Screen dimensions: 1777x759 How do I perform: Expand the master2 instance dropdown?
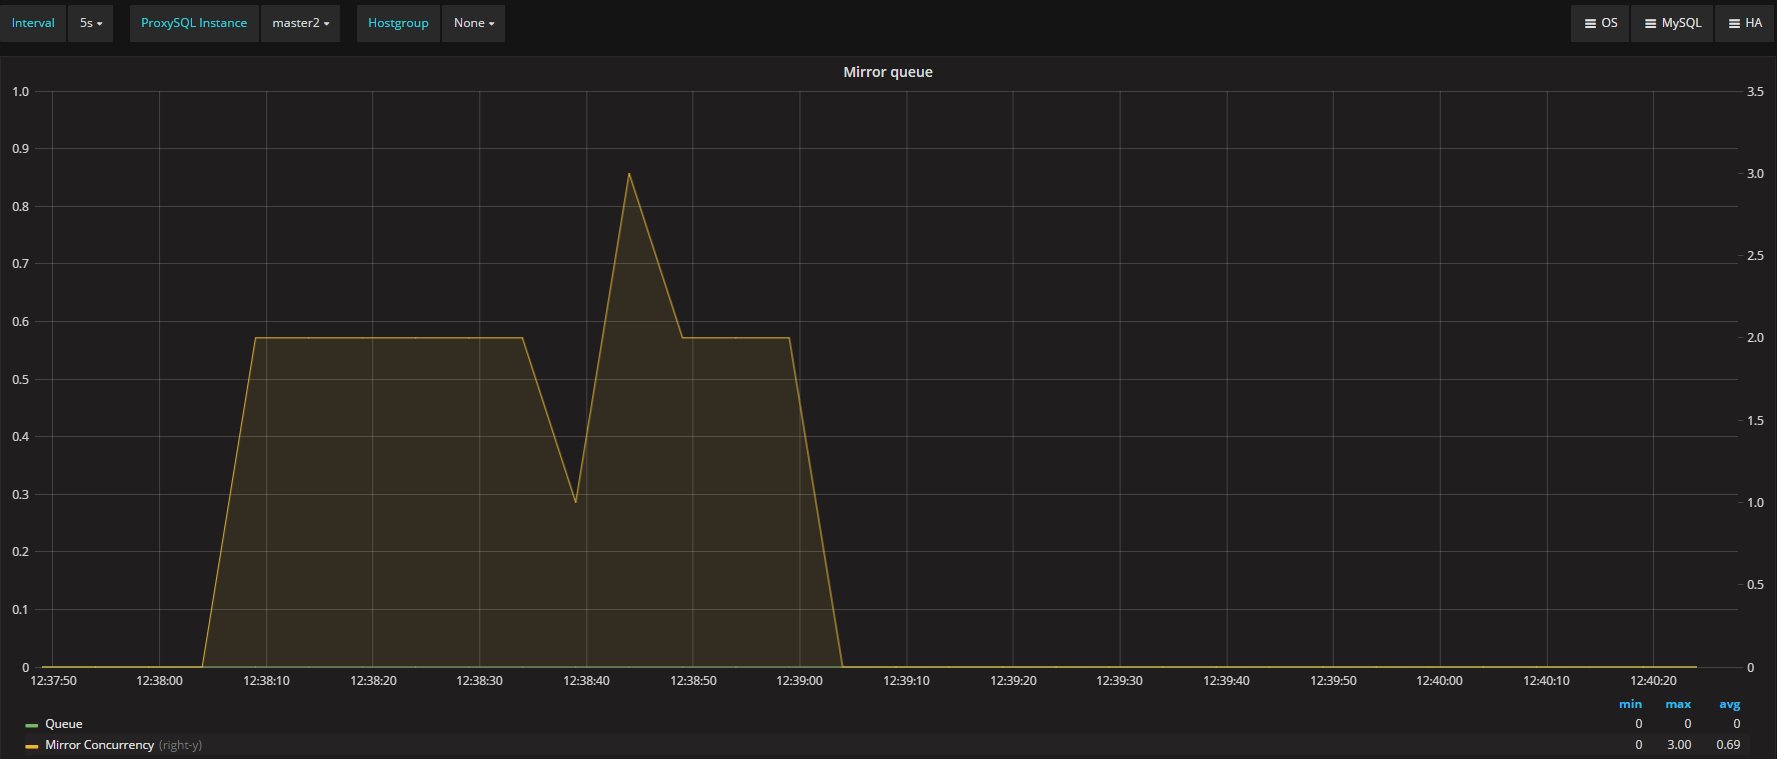(300, 23)
